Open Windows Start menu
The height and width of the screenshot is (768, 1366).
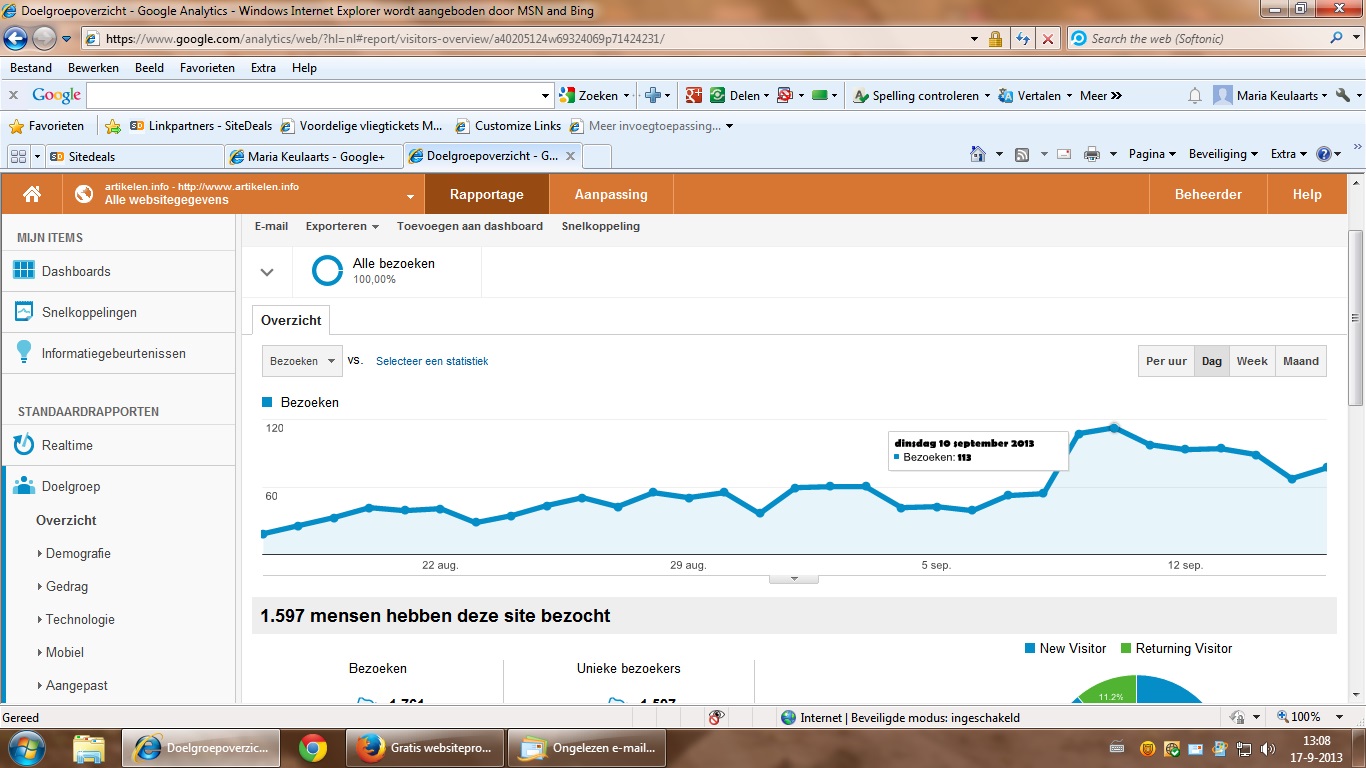pyautogui.click(x=26, y=747)
